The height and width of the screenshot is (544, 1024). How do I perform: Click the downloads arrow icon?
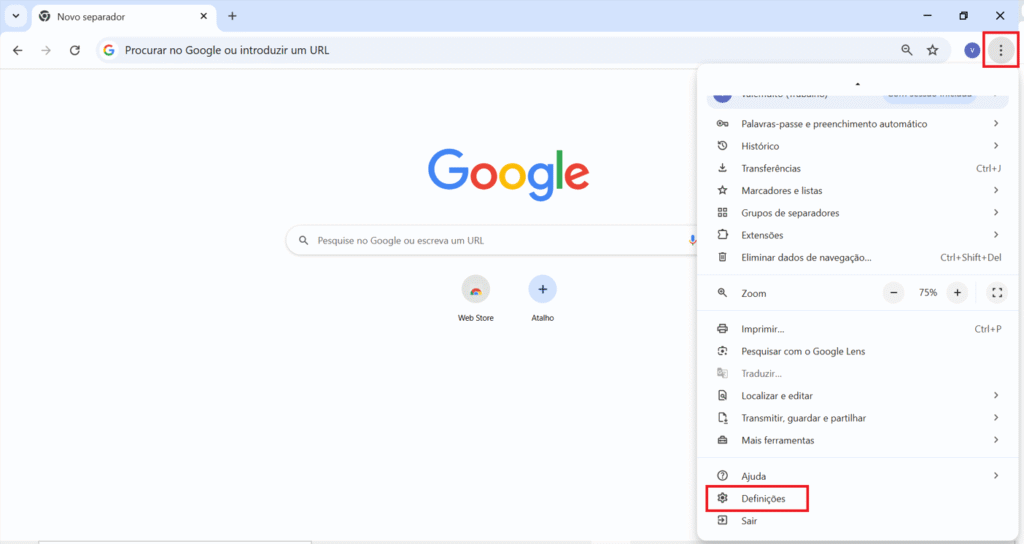tap(722, 168)
